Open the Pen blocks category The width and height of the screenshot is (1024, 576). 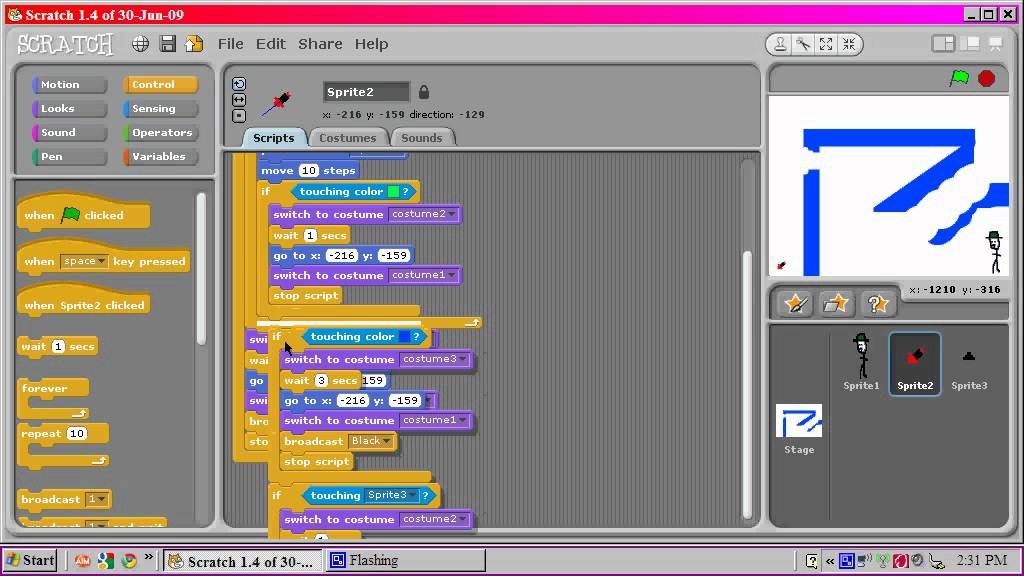pos(69,157)
